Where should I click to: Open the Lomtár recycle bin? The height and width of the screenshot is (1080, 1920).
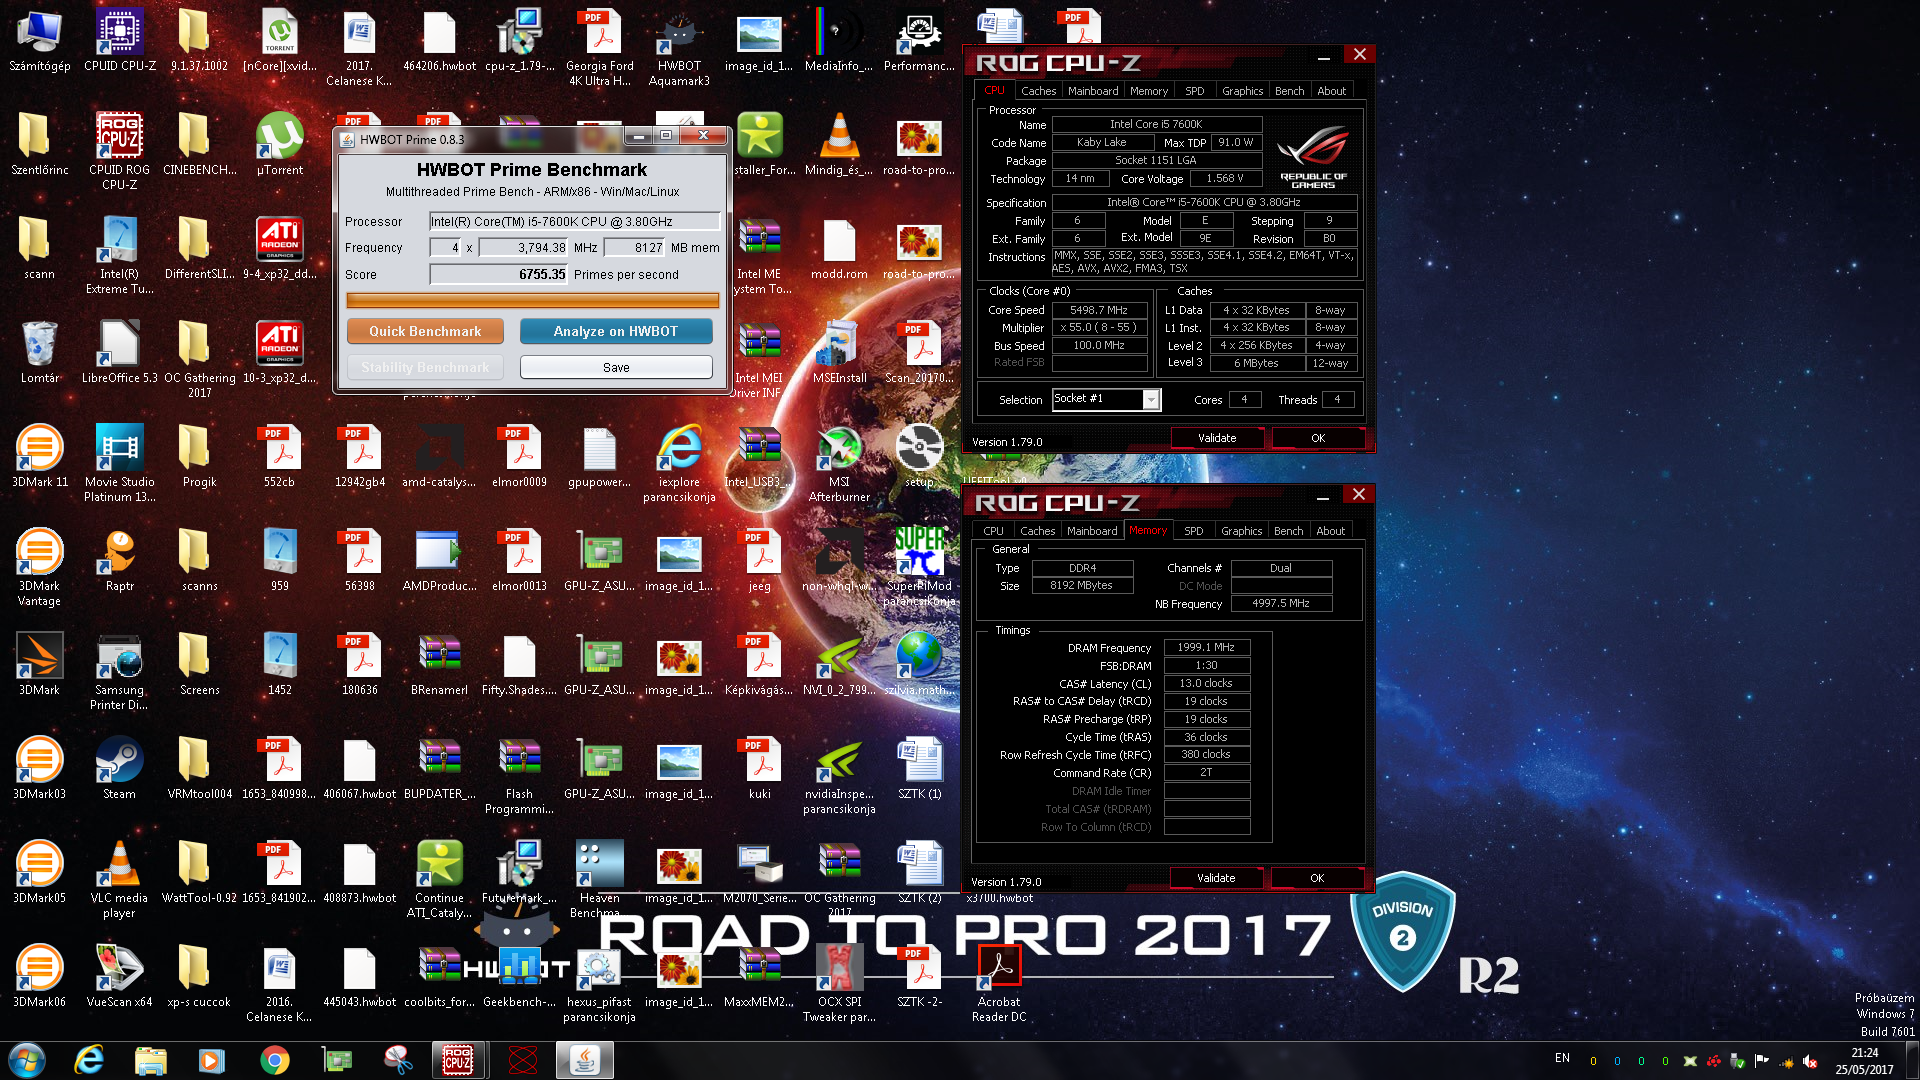[39, 352]
